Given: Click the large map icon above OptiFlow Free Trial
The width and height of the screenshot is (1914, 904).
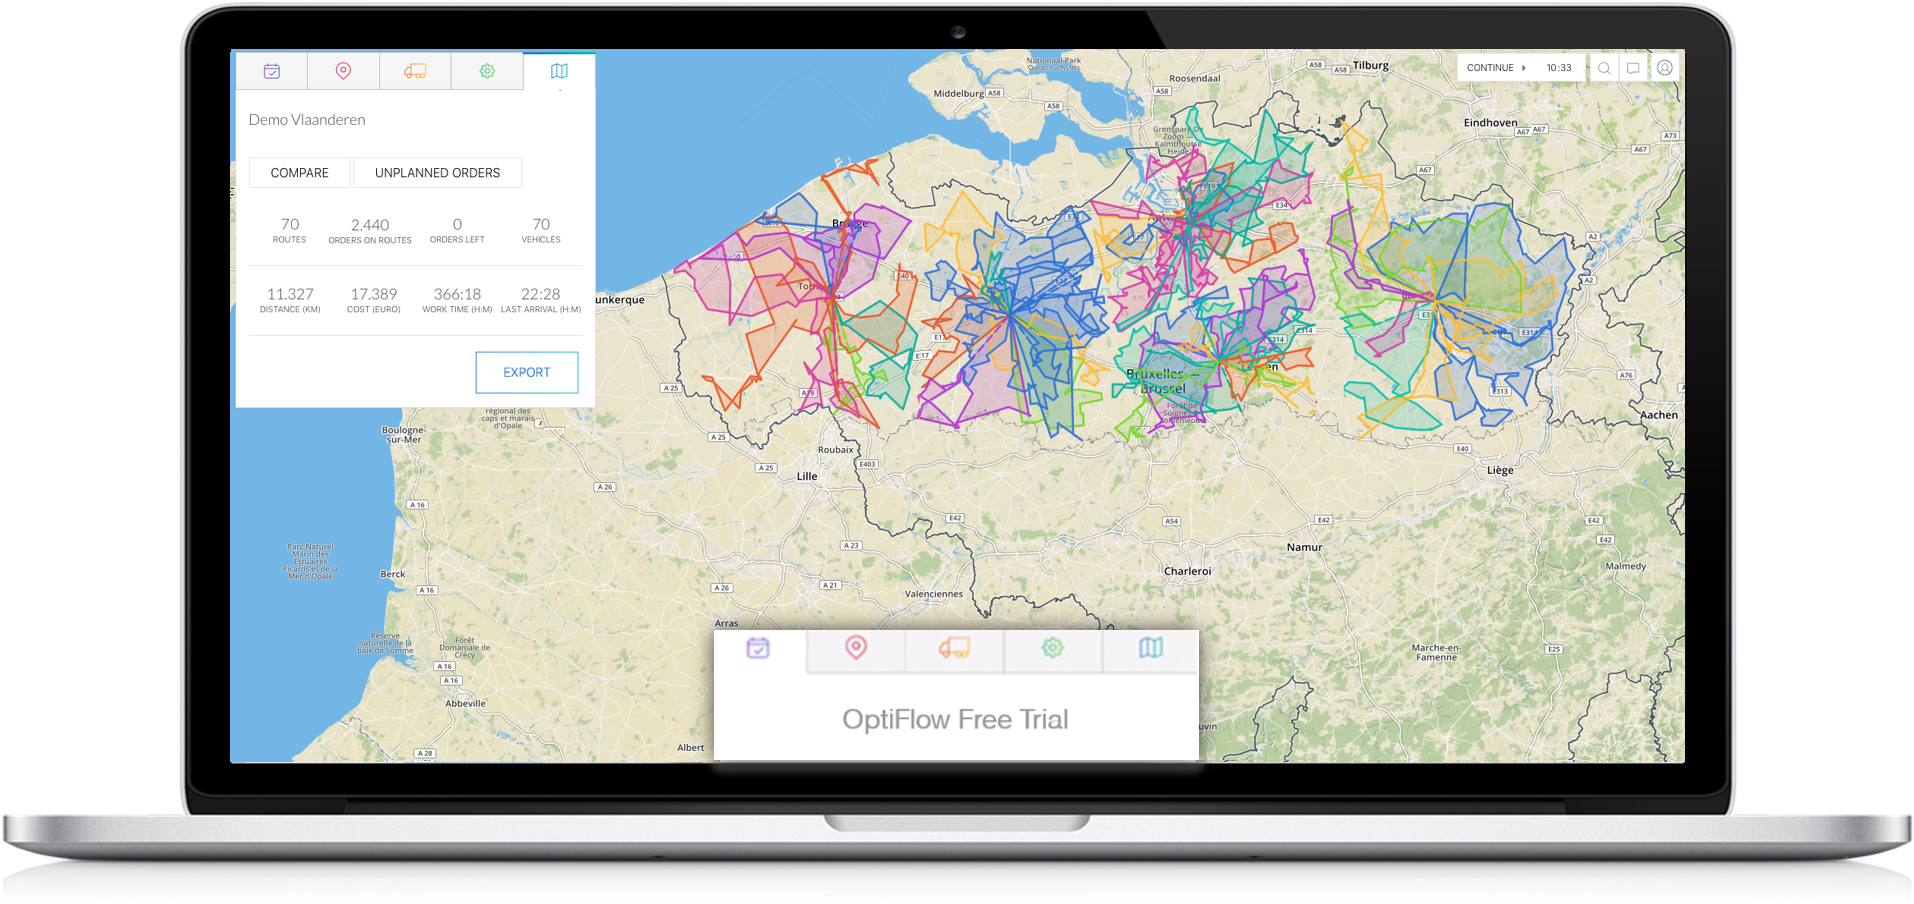Looking at the screenshot, I should [x=1151, y=648].
